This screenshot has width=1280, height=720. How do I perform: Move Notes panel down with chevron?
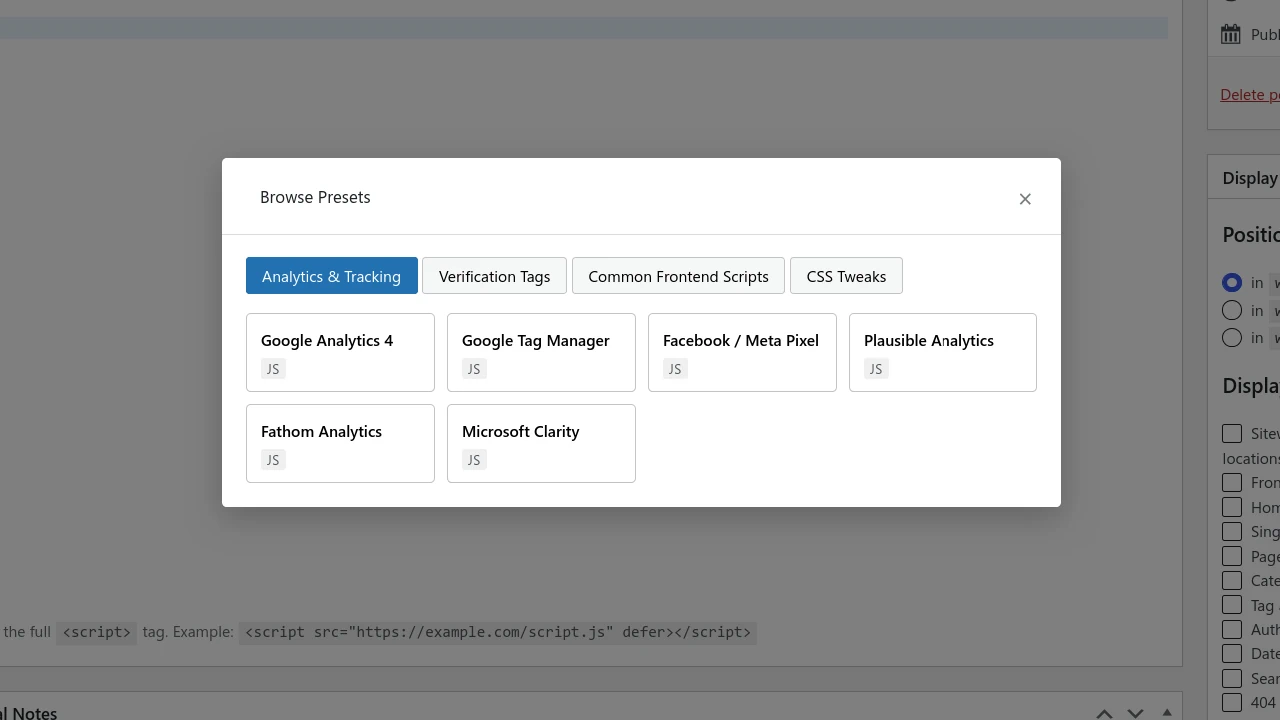point(1135,713)
